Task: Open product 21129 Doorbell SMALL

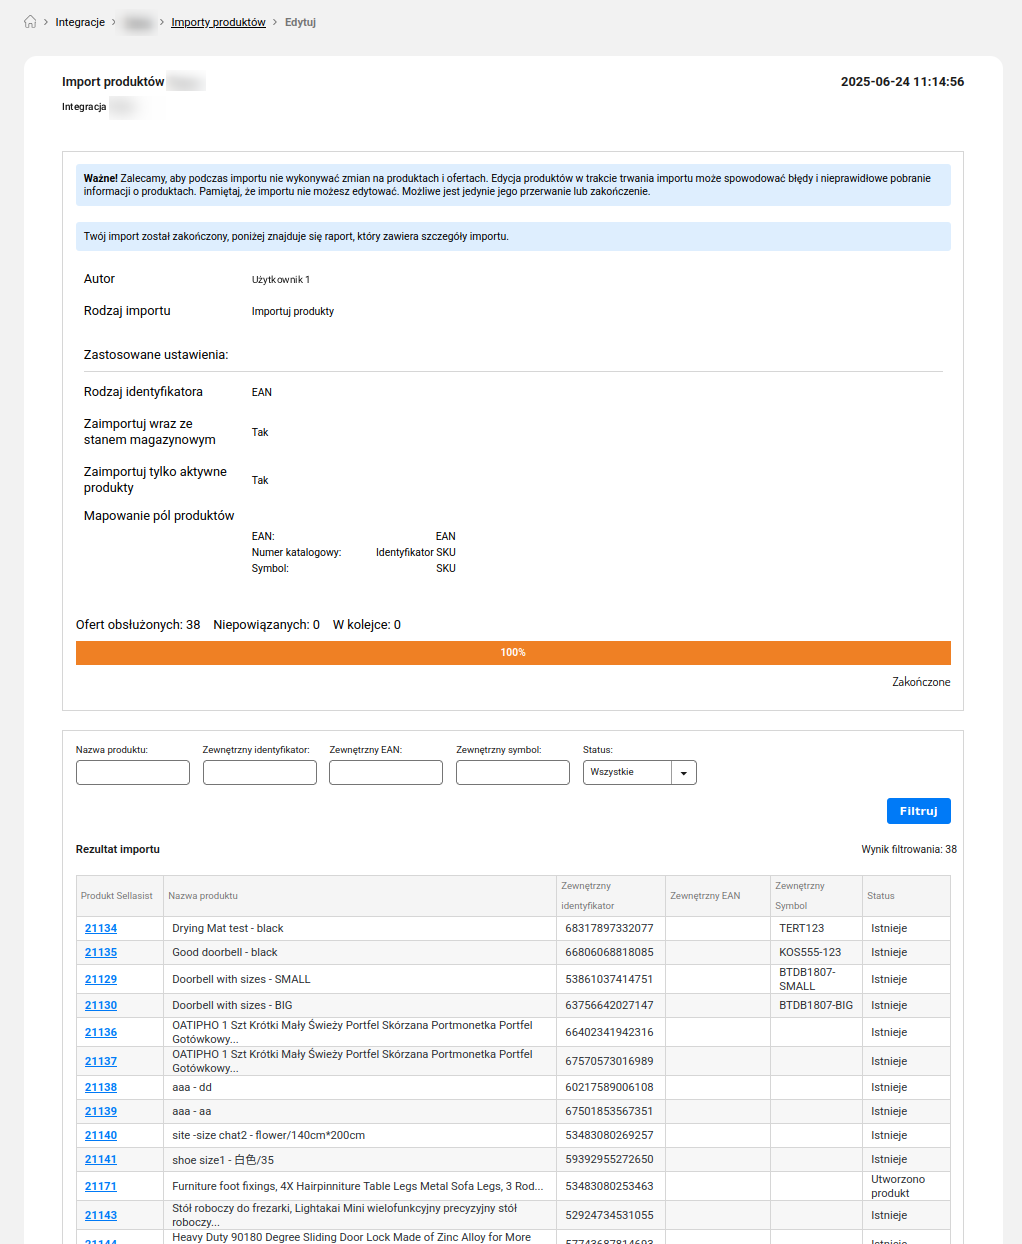Action: [101, 979]
